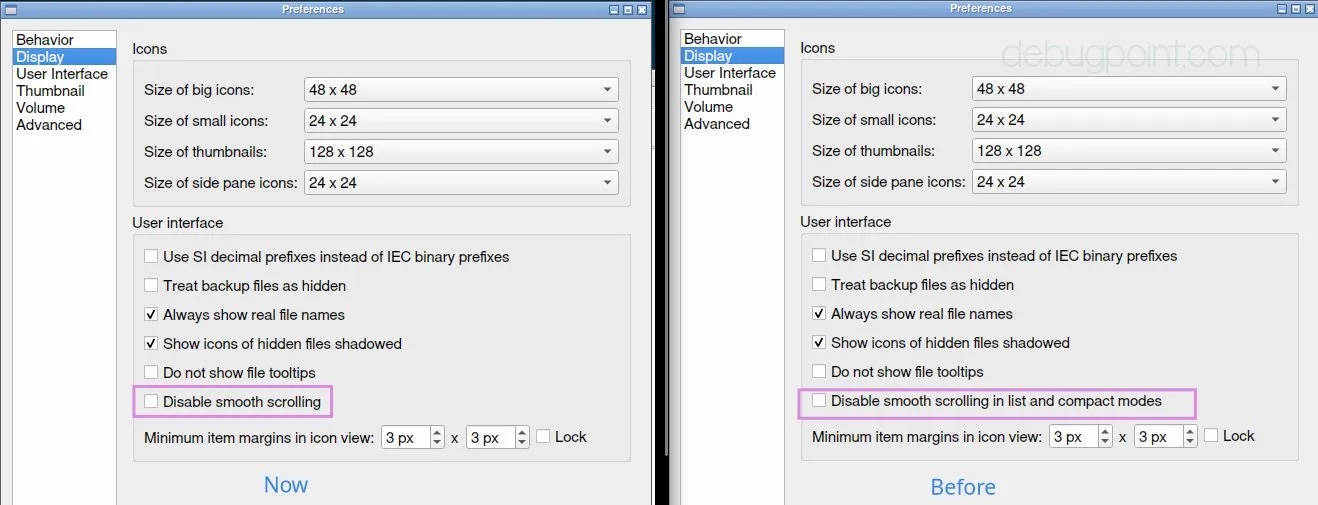Expand 'Size of small icons' dropdown in right window
Screen dimensions: 1318x505
(1128, 120)
